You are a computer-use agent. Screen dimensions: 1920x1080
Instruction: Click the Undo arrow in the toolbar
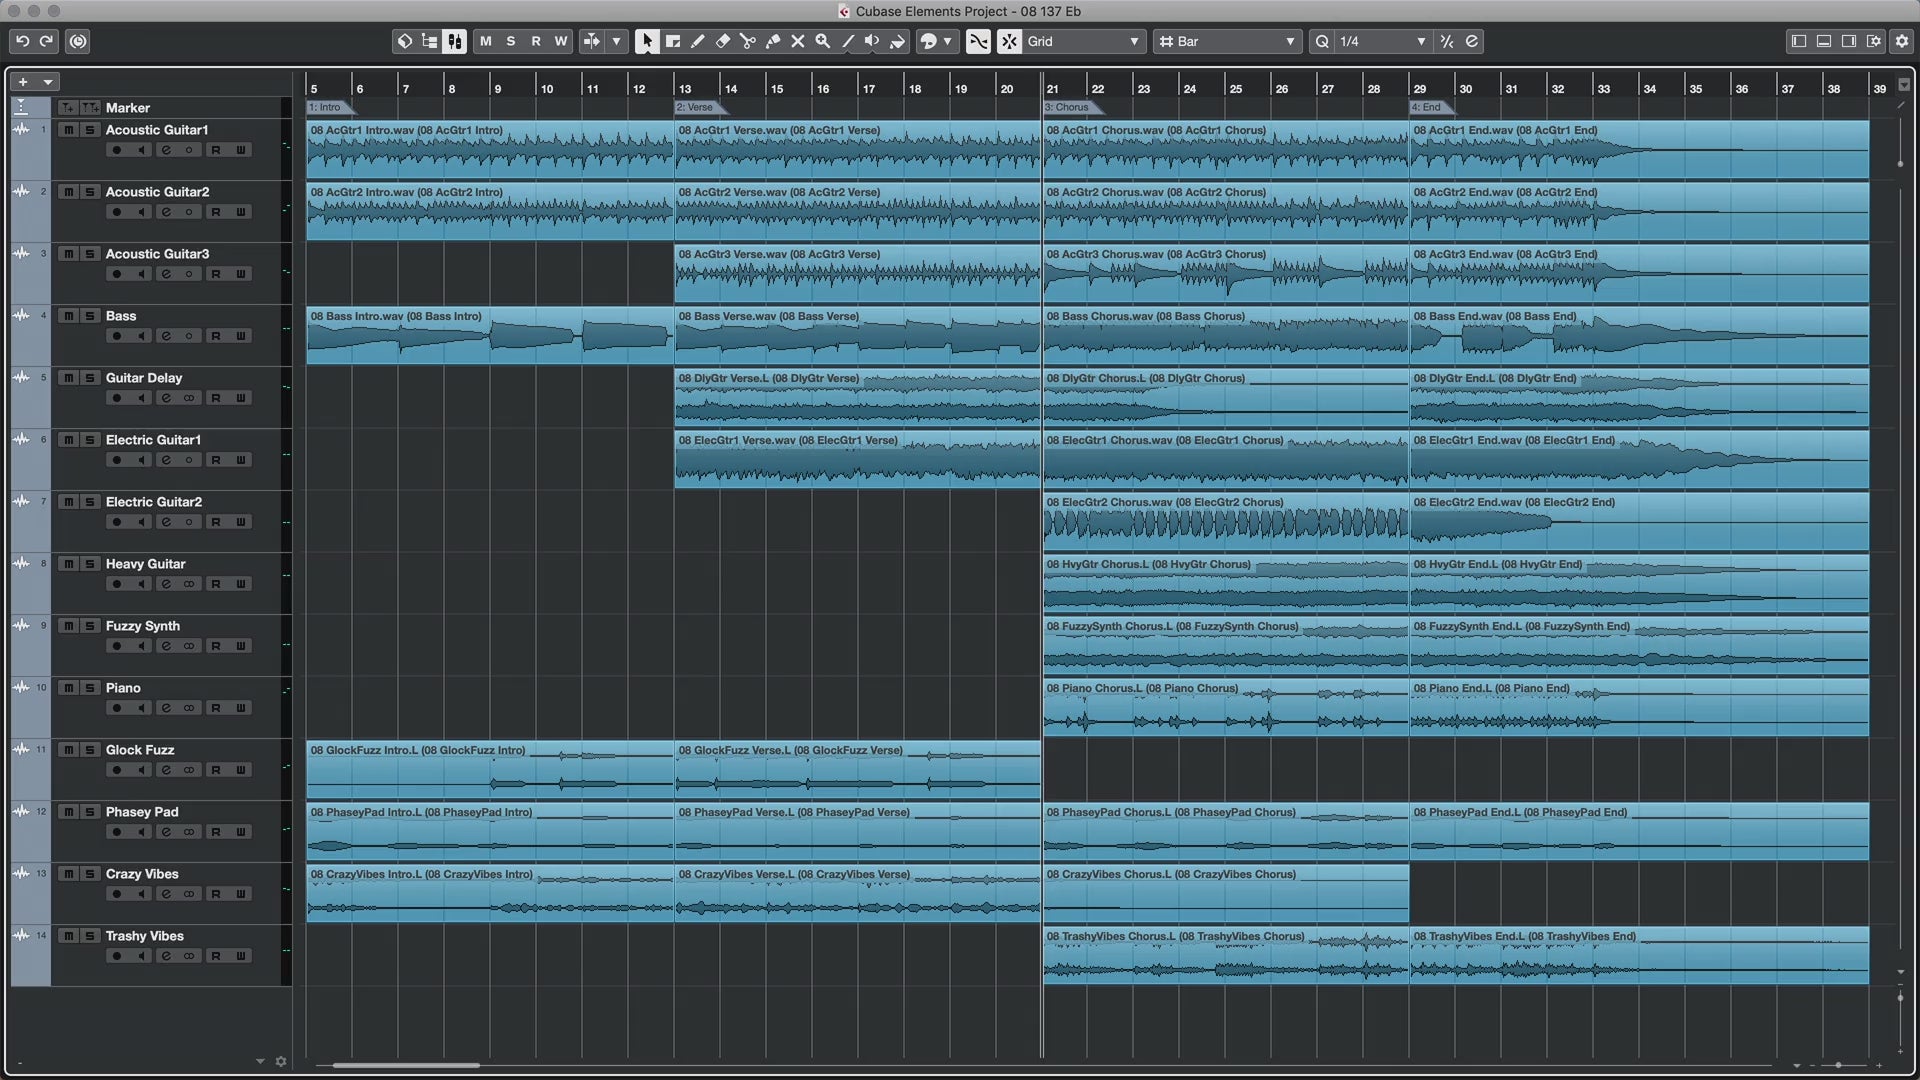(x=22, y=41)
